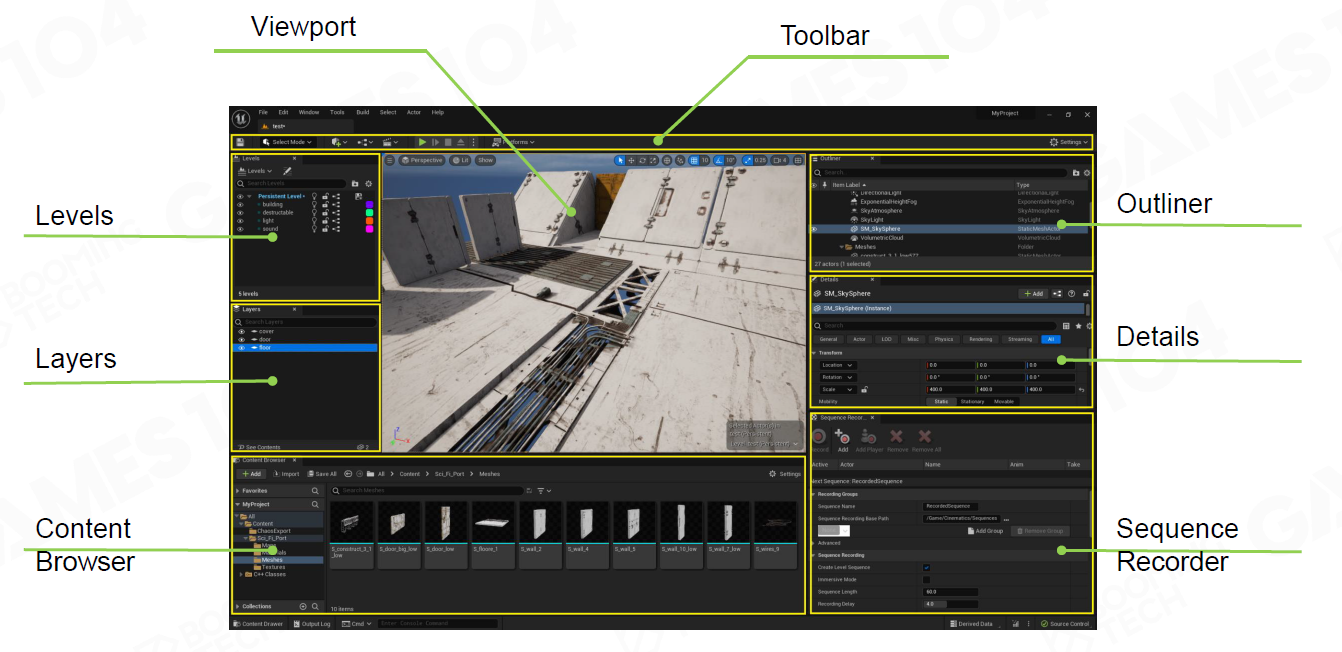
Task: Click the search icon next to Favorites
Action: (315, 491)
